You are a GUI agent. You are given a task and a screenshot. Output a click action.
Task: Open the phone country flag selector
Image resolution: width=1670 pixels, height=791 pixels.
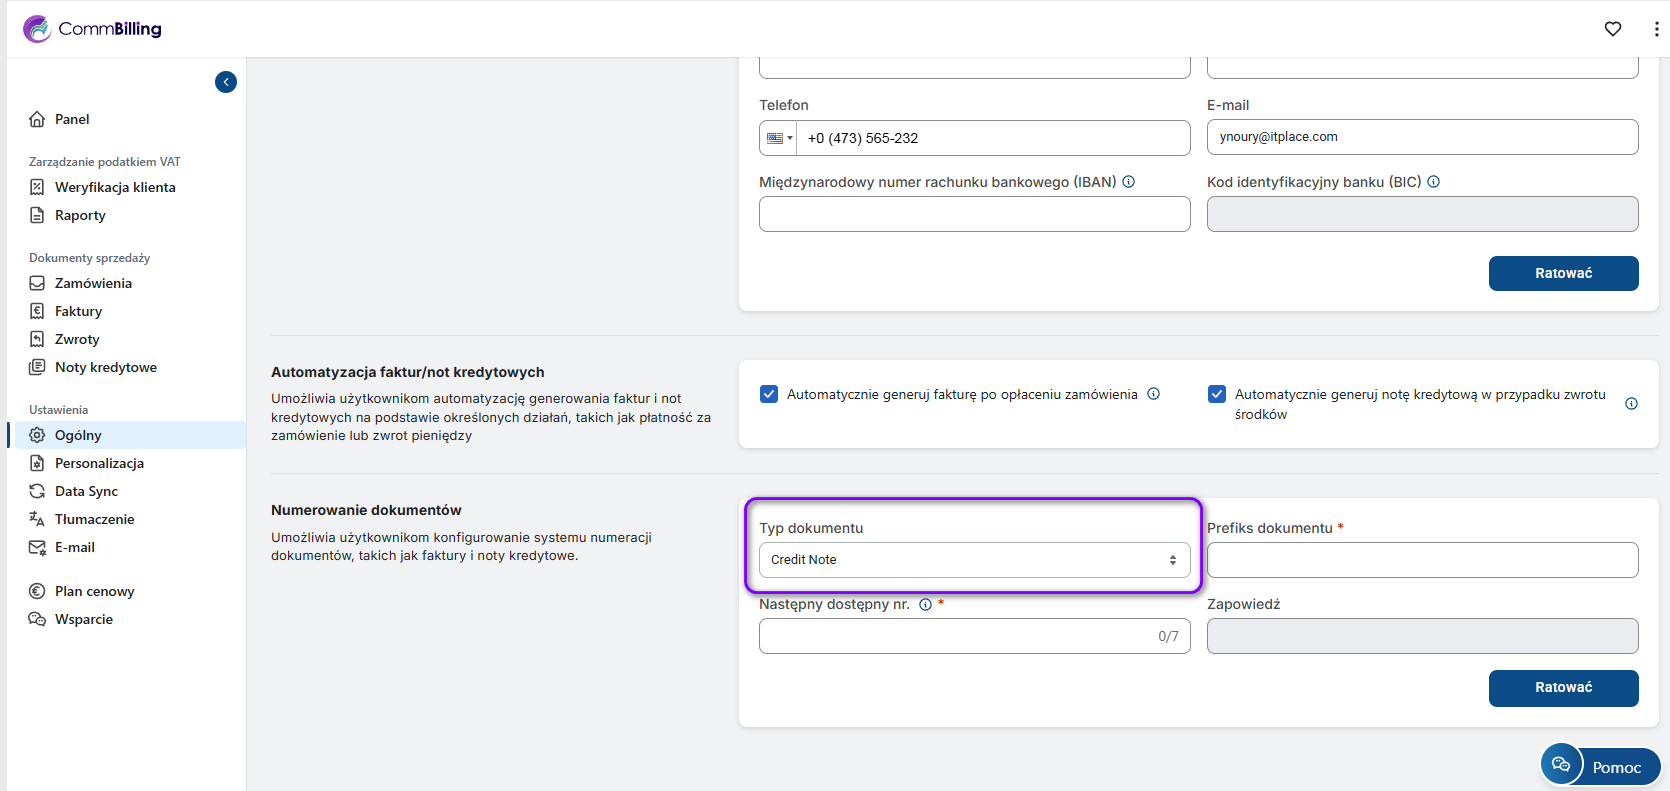[778, 138]
